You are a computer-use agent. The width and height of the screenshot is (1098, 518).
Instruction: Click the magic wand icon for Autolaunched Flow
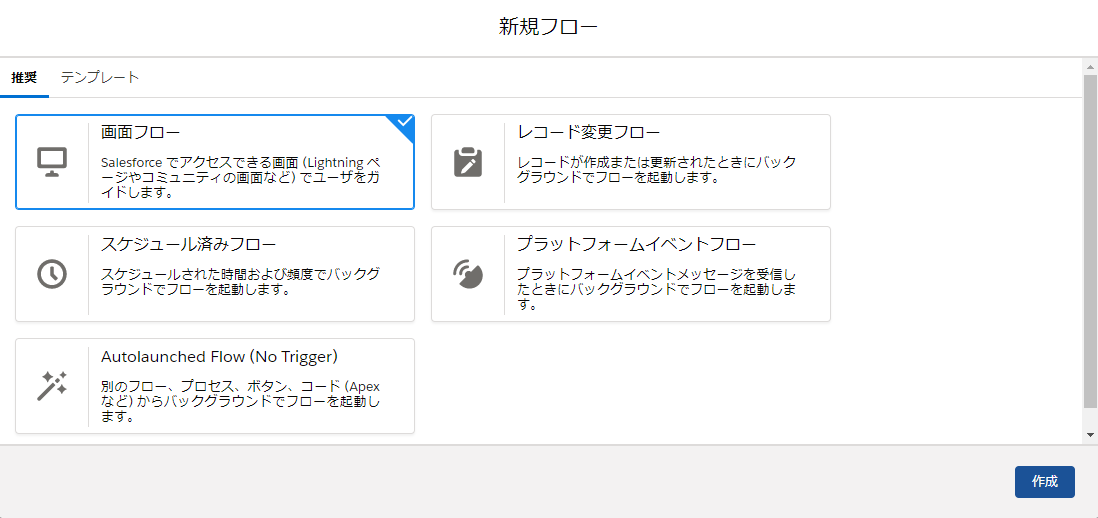tap(52, 386)
